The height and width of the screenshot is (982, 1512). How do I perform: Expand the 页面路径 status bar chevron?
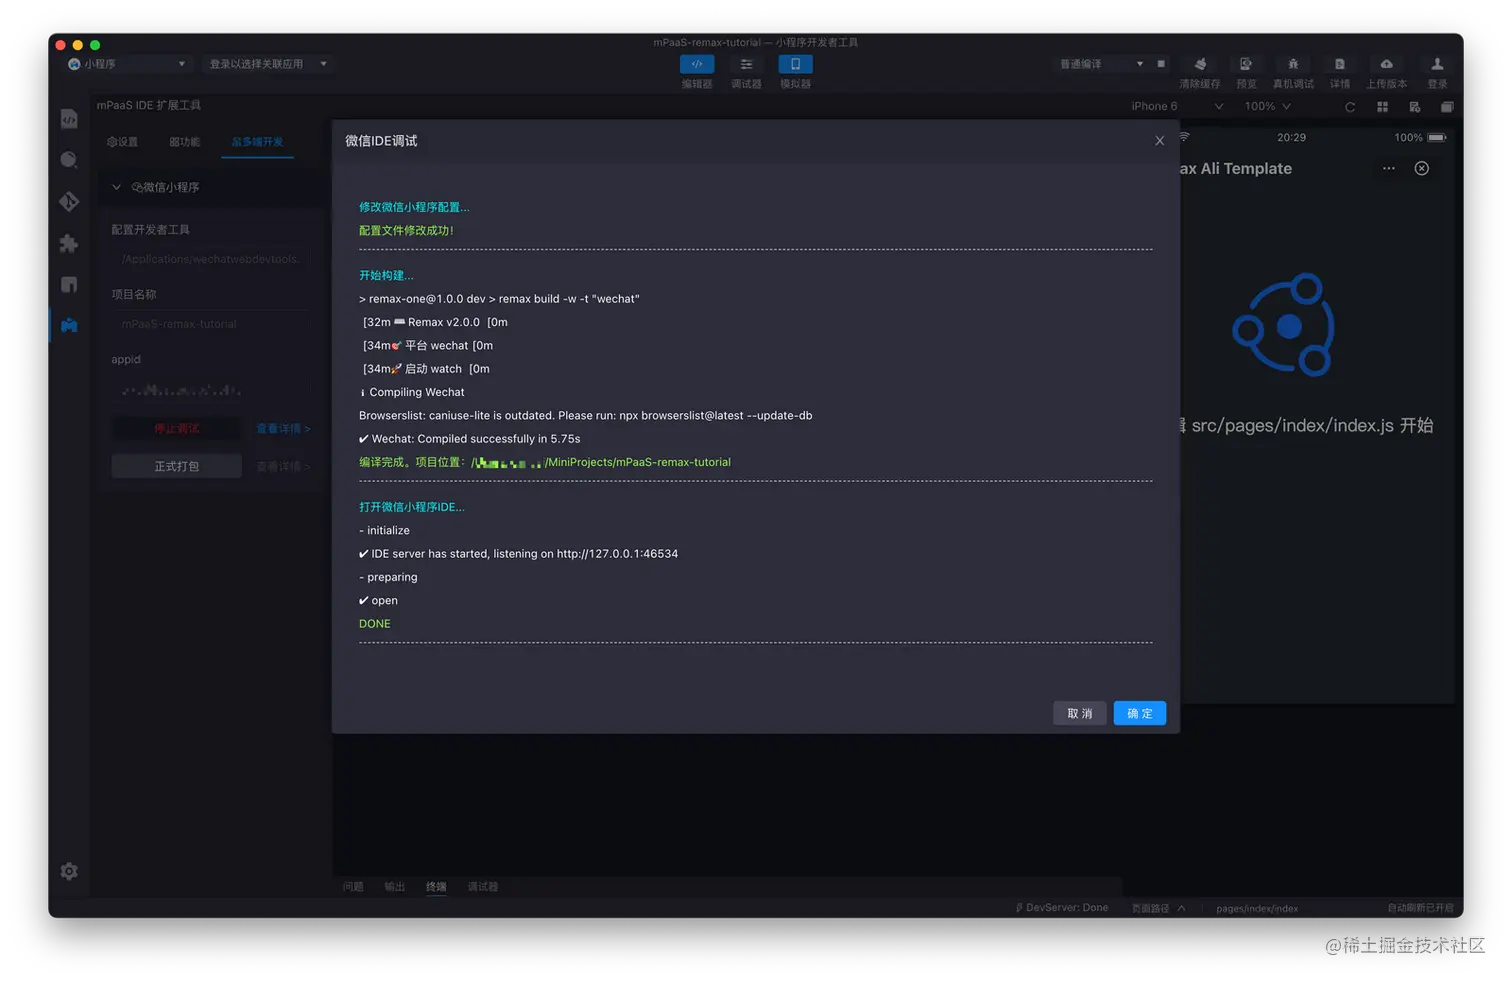pos(1182,908)
